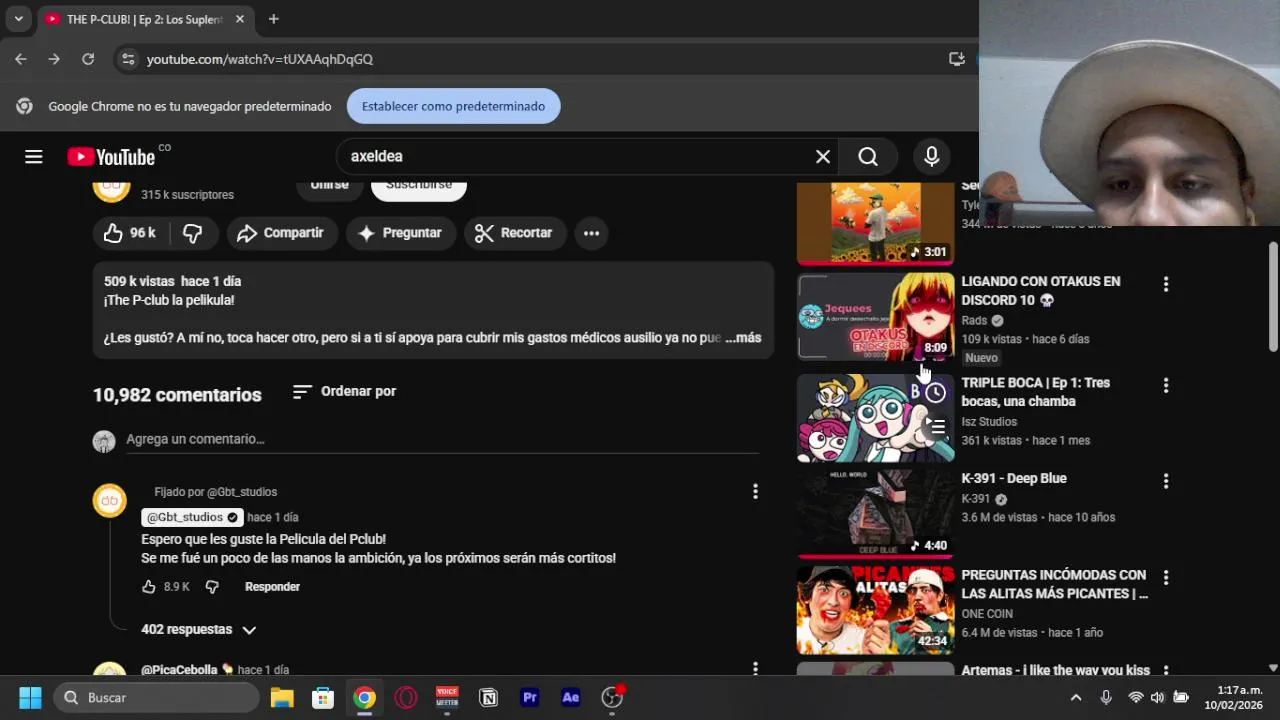Open the YouTube hamburger guide menu
1280x720 pixels.
(34, 156)
